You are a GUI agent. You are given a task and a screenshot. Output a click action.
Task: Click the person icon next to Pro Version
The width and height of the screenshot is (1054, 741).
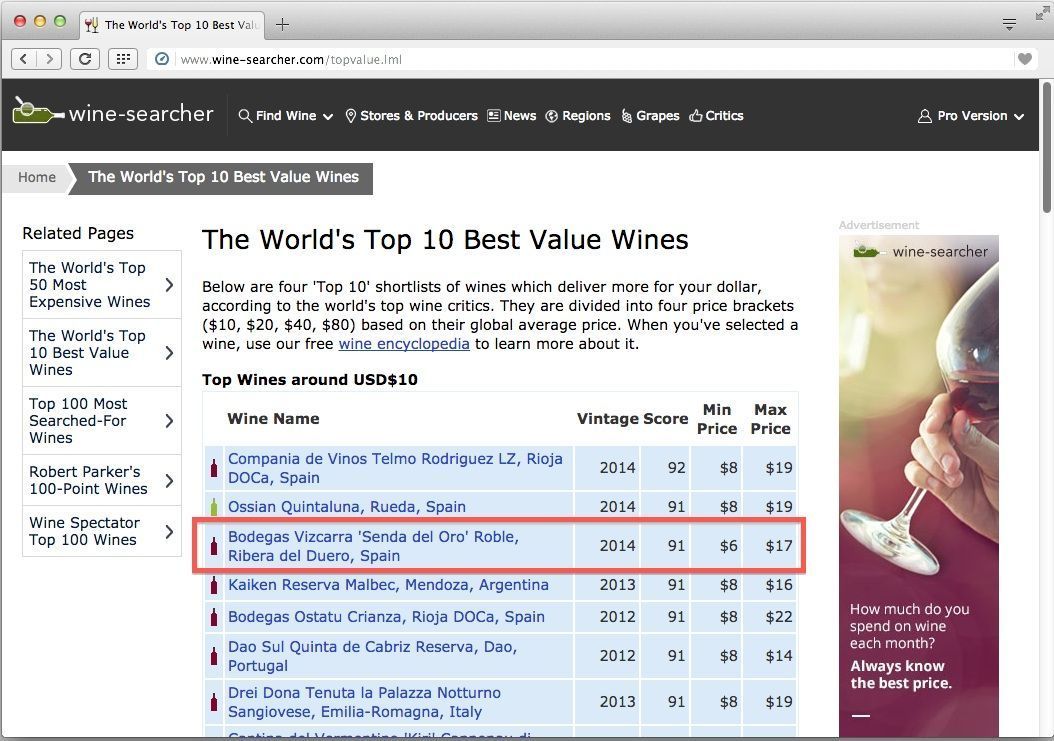[923, 116]
